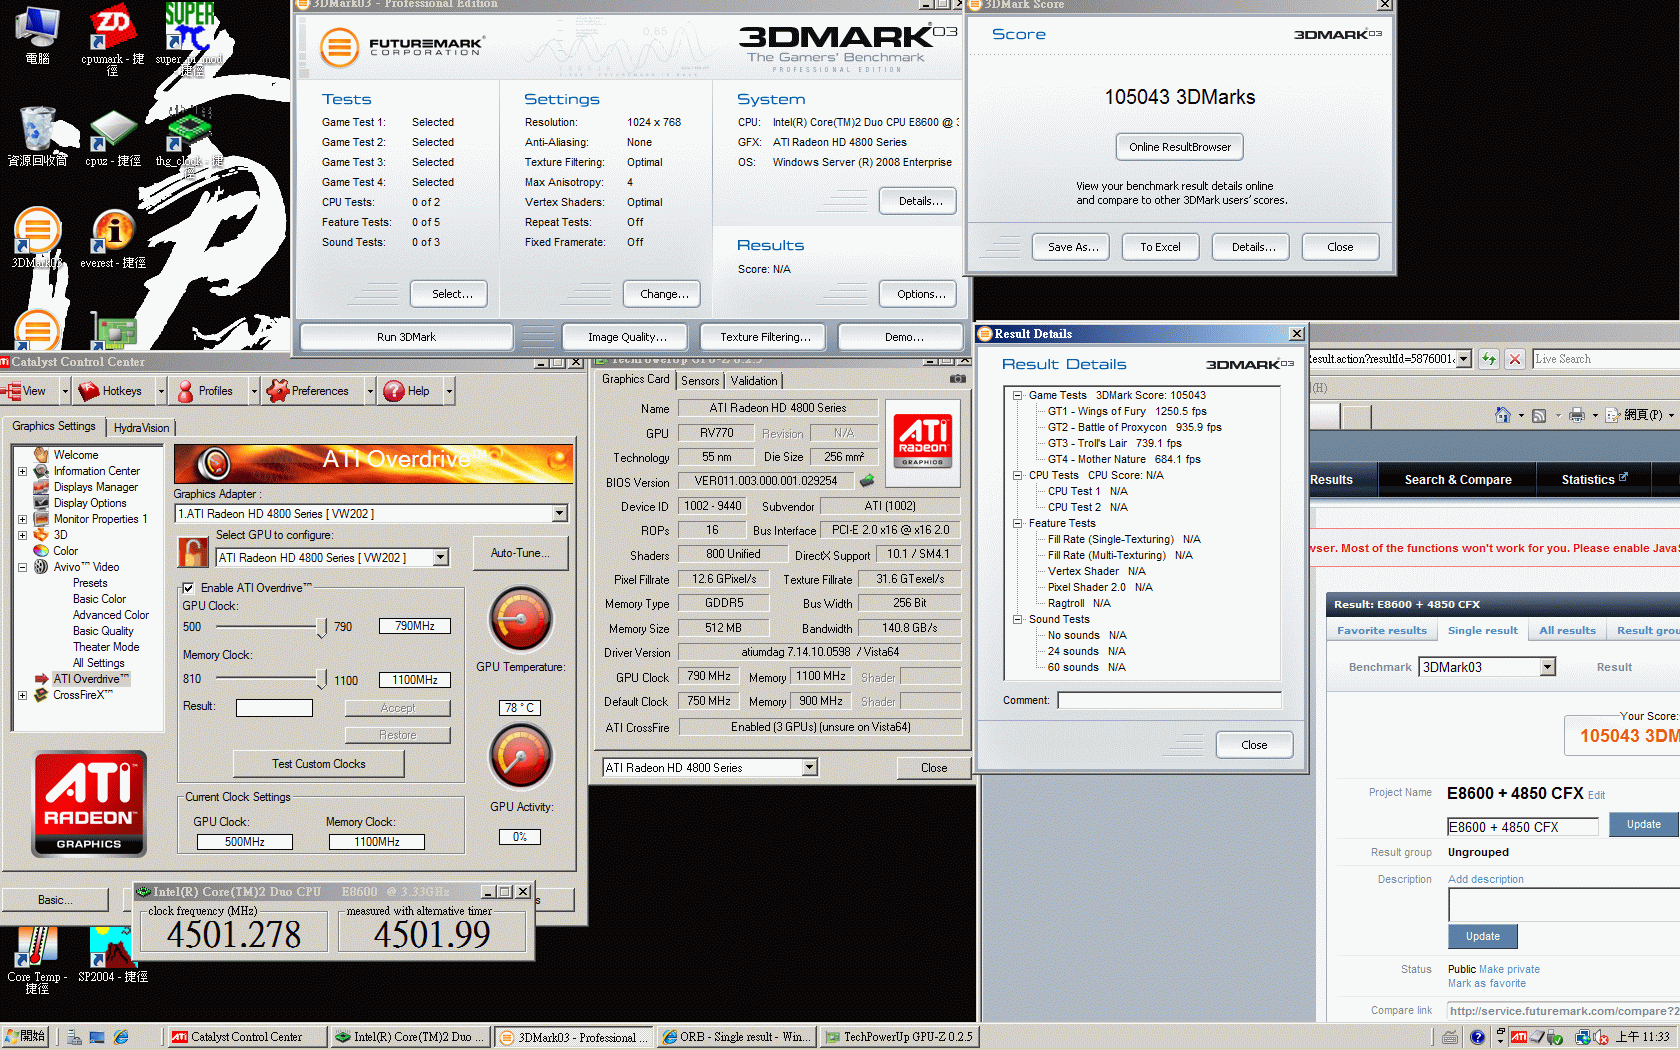Click the Internet Explorer quick launch icon
The height and width of the screenshot is (1050, 1680).
[121, 1037]
